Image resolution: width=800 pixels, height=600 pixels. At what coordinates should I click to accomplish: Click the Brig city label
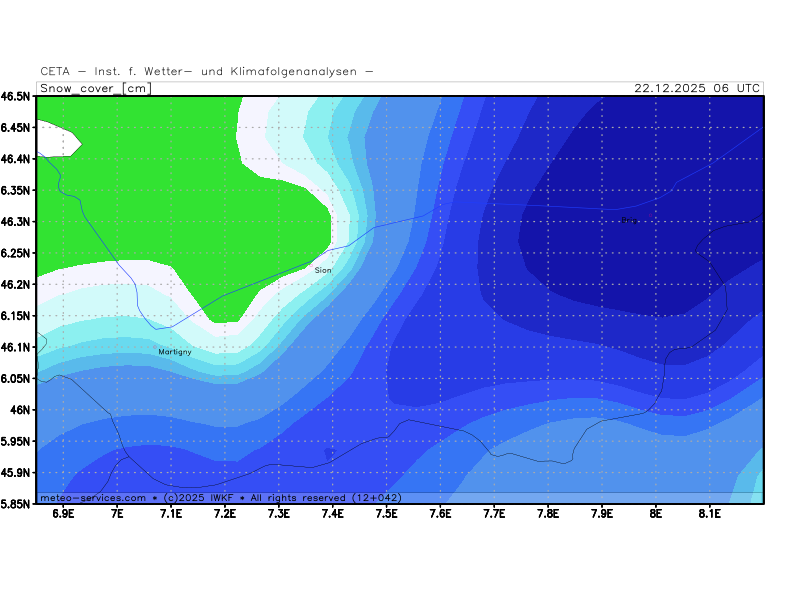(628, 220)
